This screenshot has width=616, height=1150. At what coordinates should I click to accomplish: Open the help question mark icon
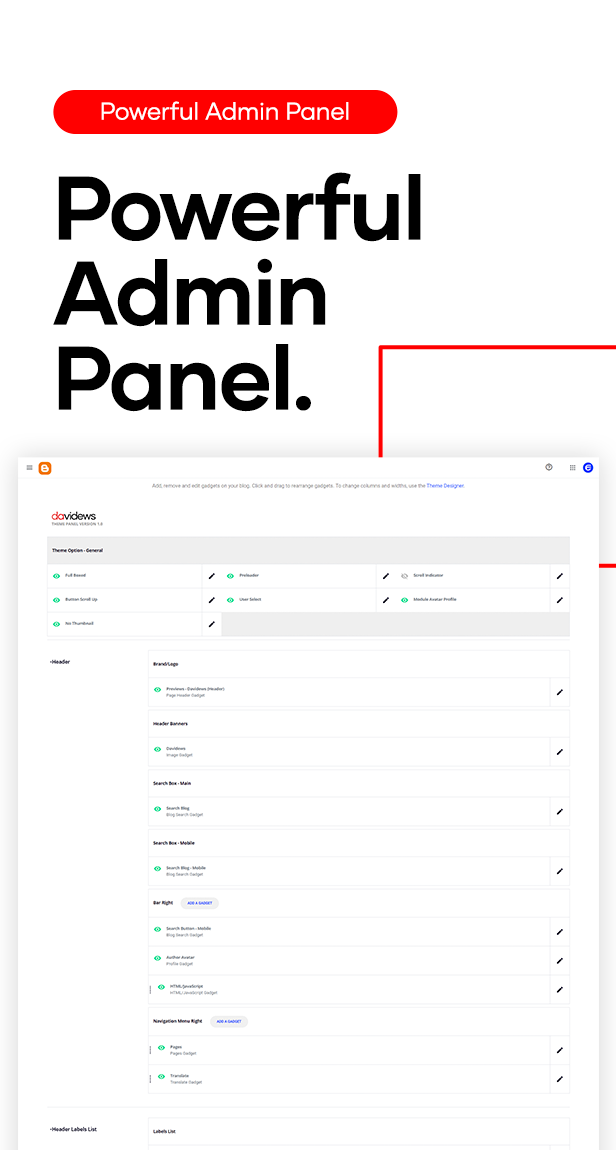[548, 467]
